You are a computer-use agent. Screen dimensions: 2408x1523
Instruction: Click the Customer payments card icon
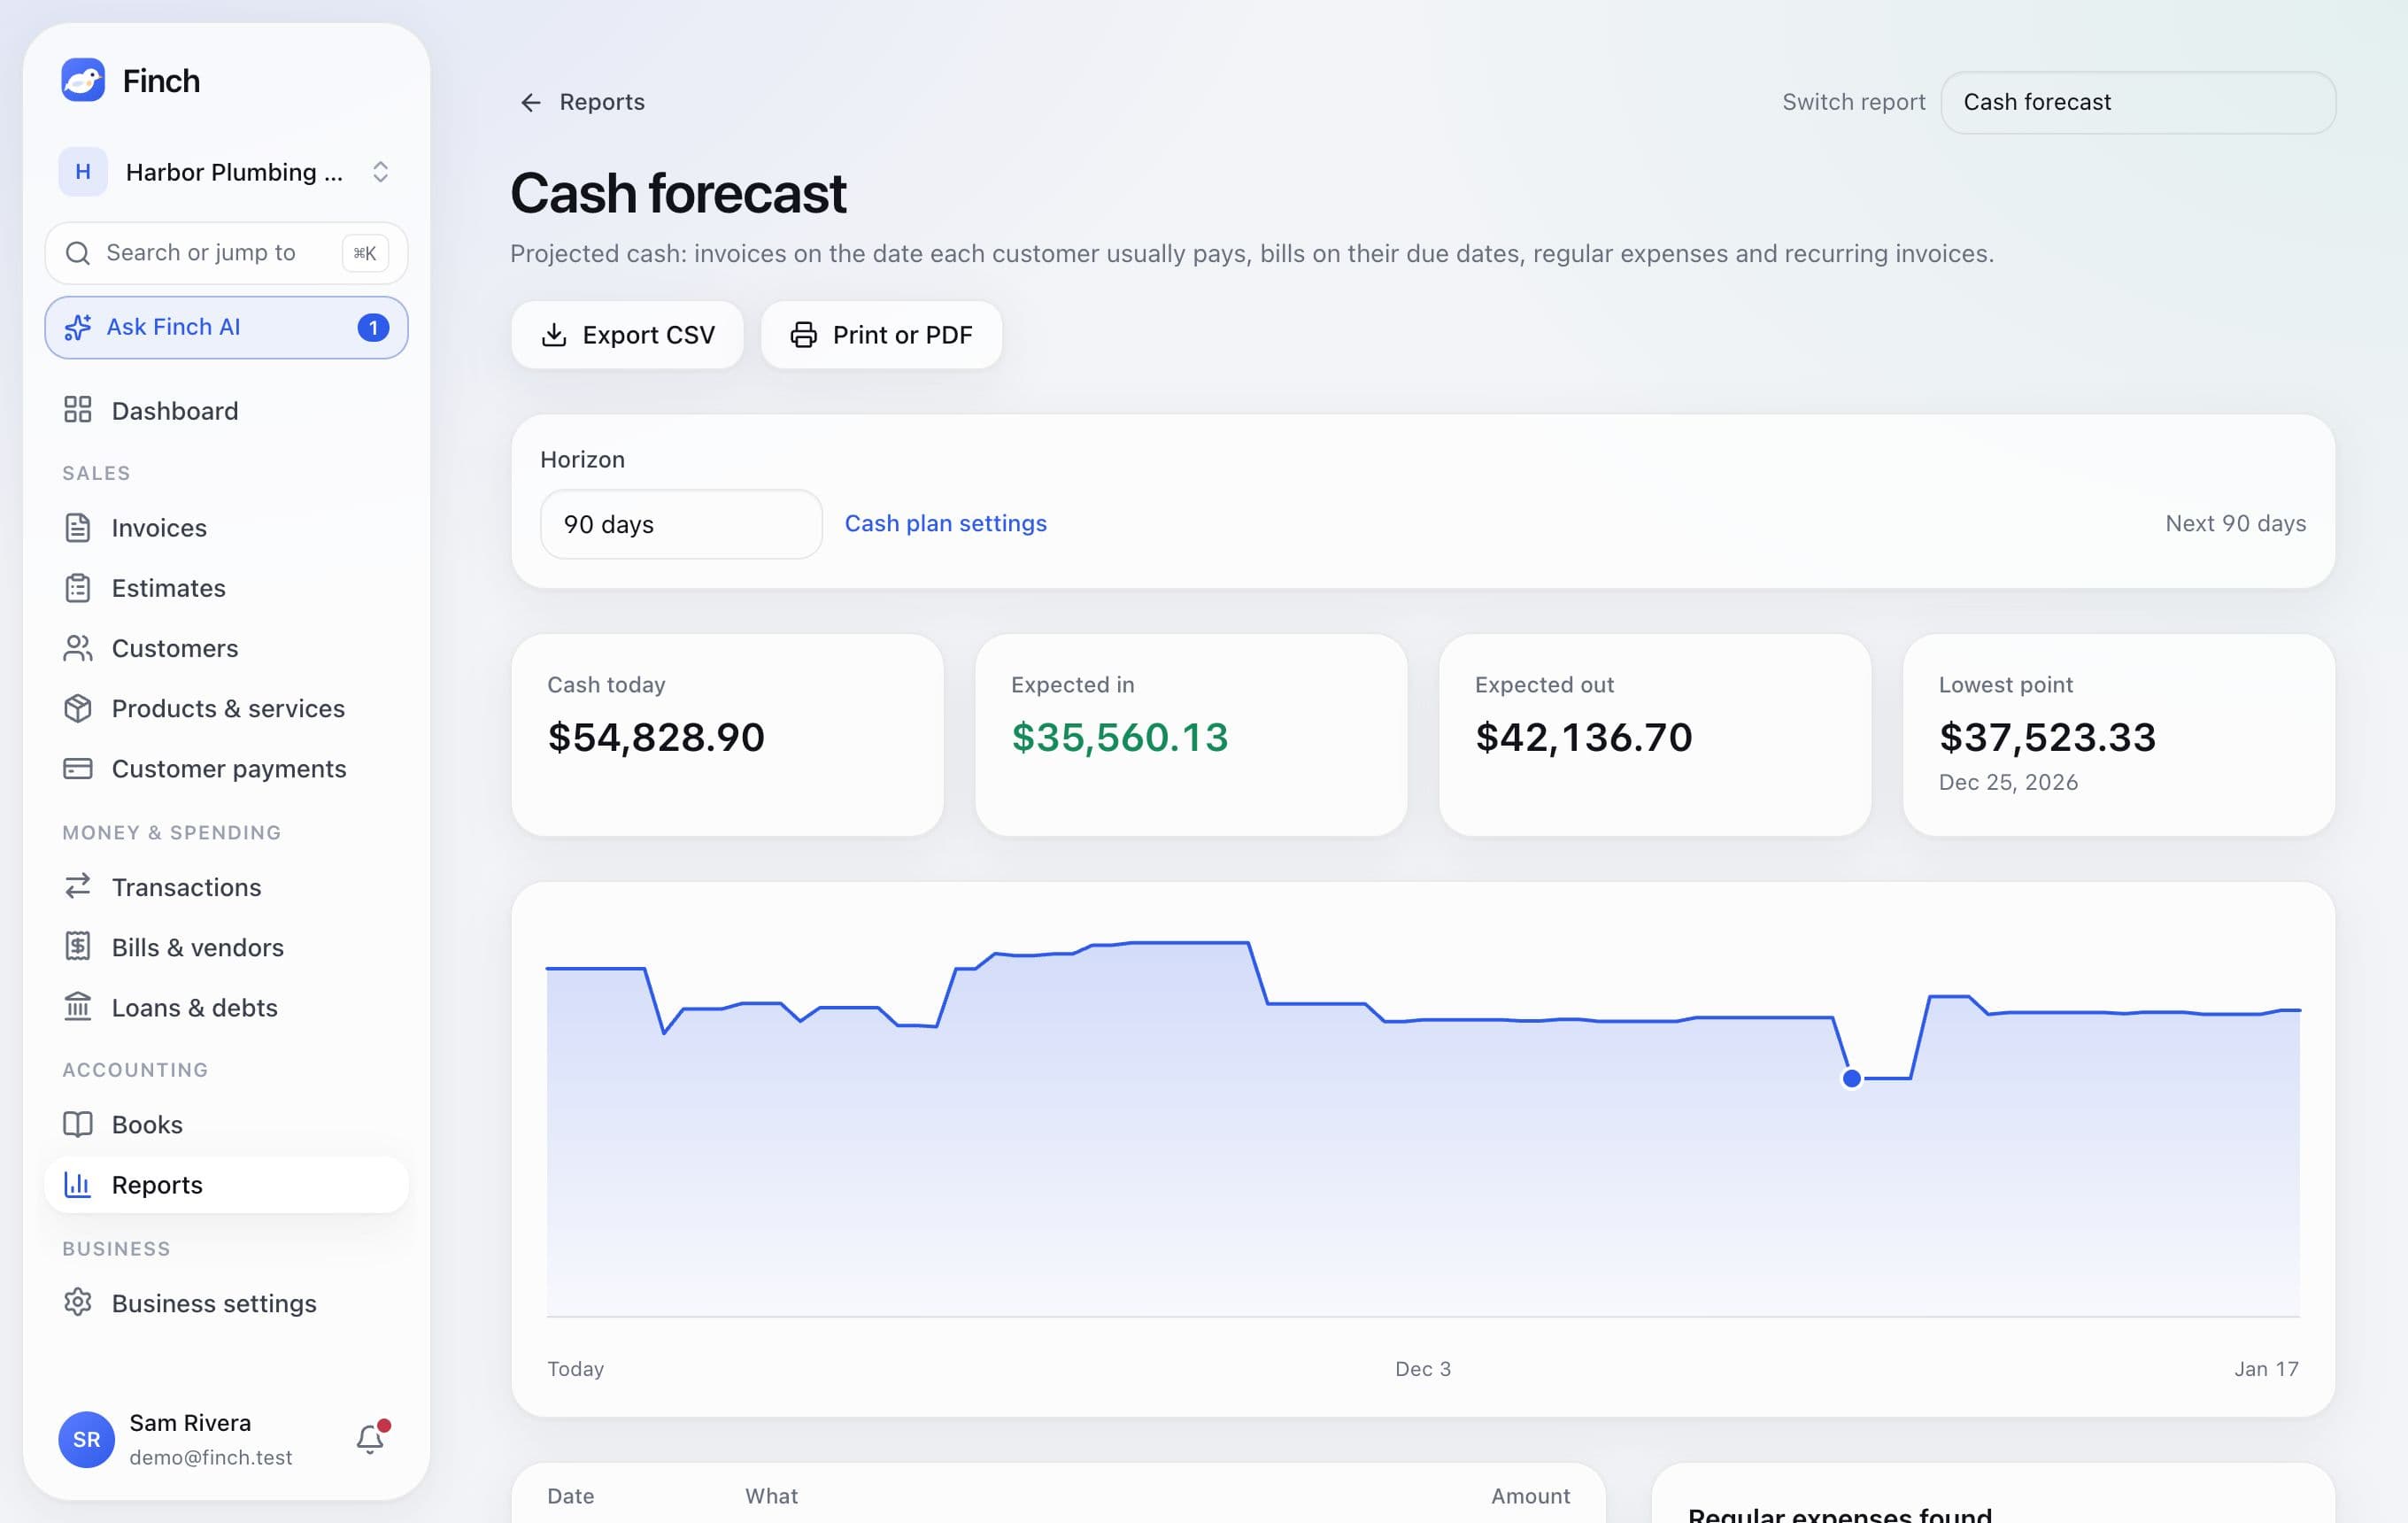click(78, 768)
